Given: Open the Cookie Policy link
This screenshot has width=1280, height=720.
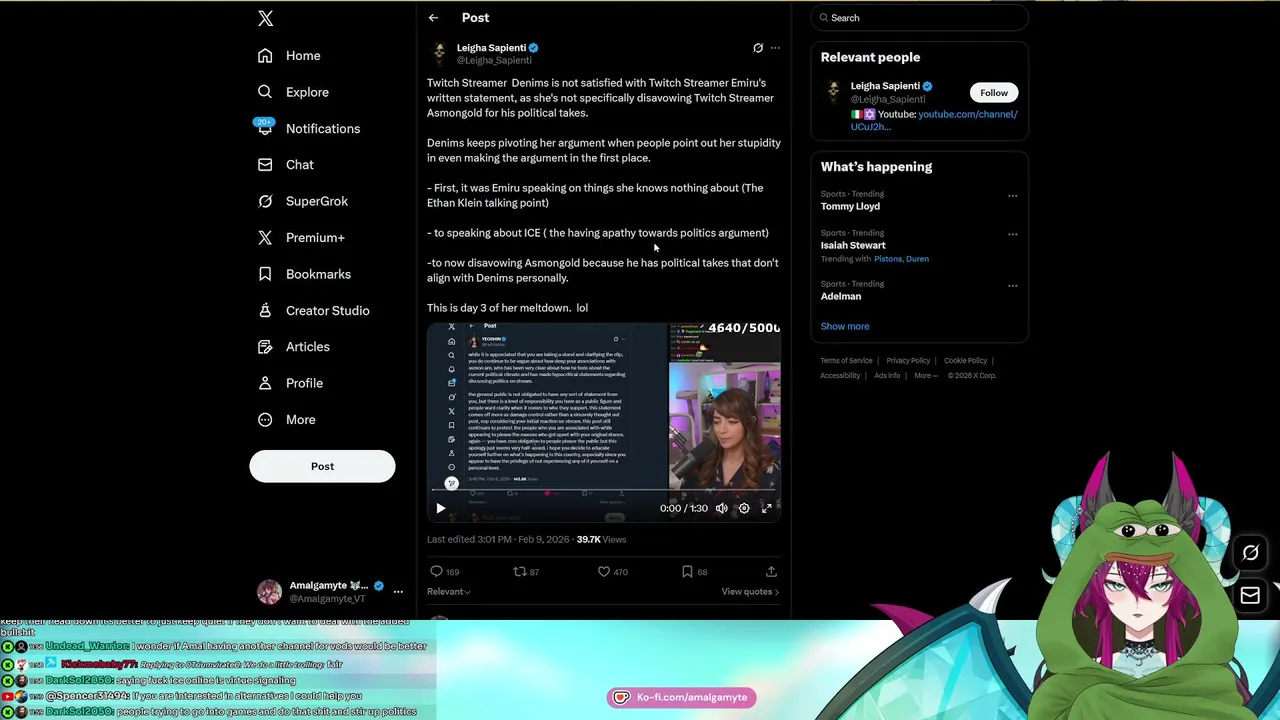Looking at the screenshot, I should click(x=965, y=361).
